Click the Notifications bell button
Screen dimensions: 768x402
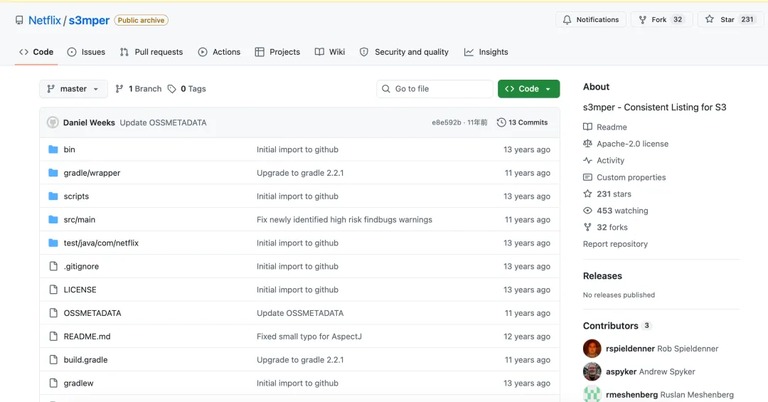pyautogui.click(x=591, y=20)
